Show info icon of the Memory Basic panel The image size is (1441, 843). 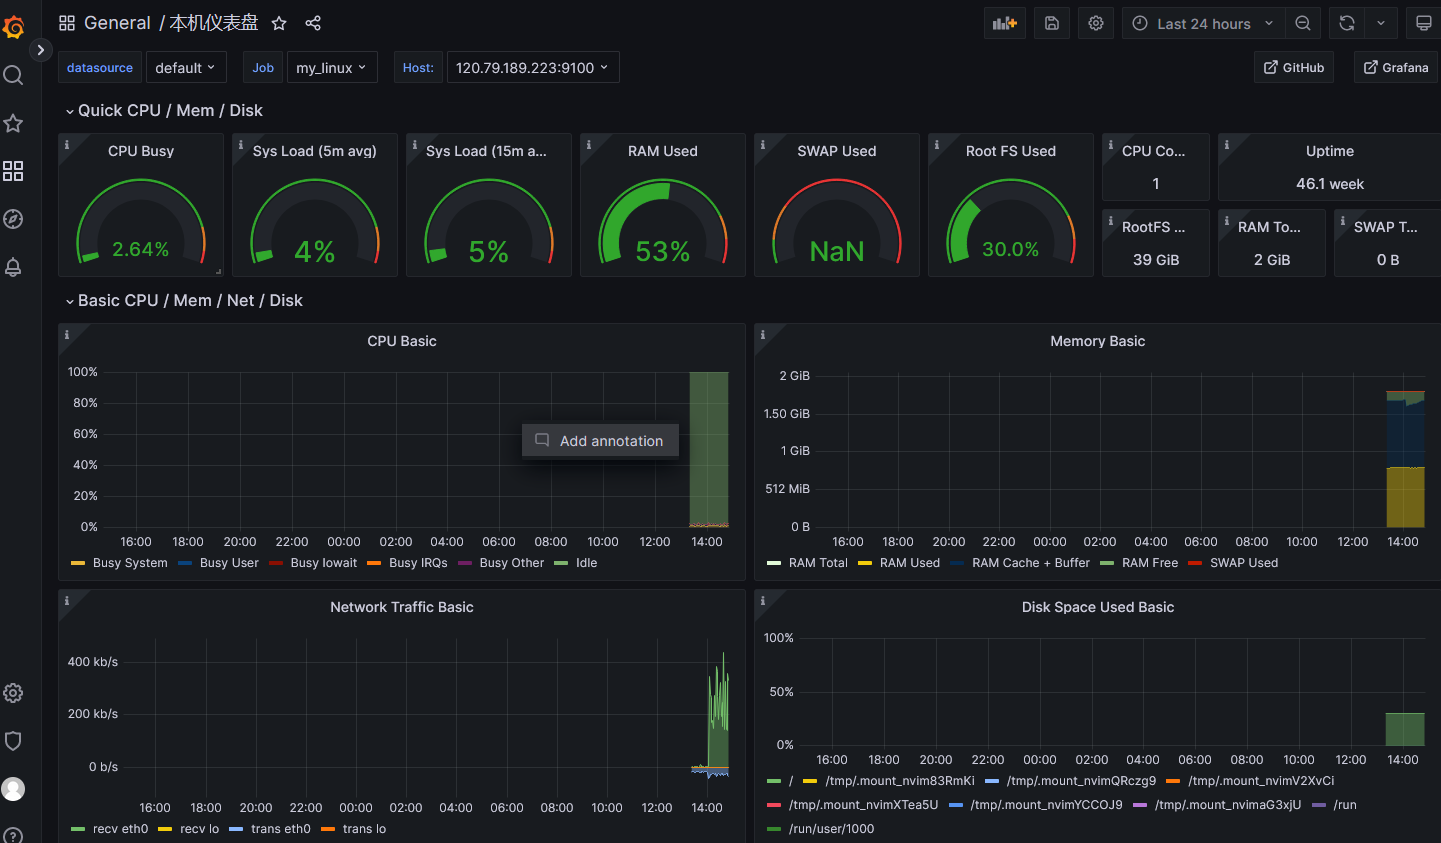pyautogui.click(x=763, y=334)
